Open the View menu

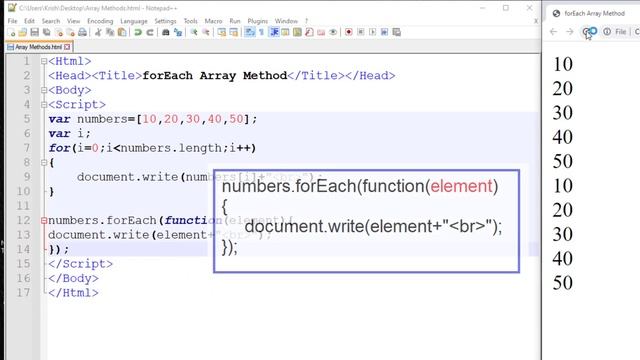coord(73,21)
